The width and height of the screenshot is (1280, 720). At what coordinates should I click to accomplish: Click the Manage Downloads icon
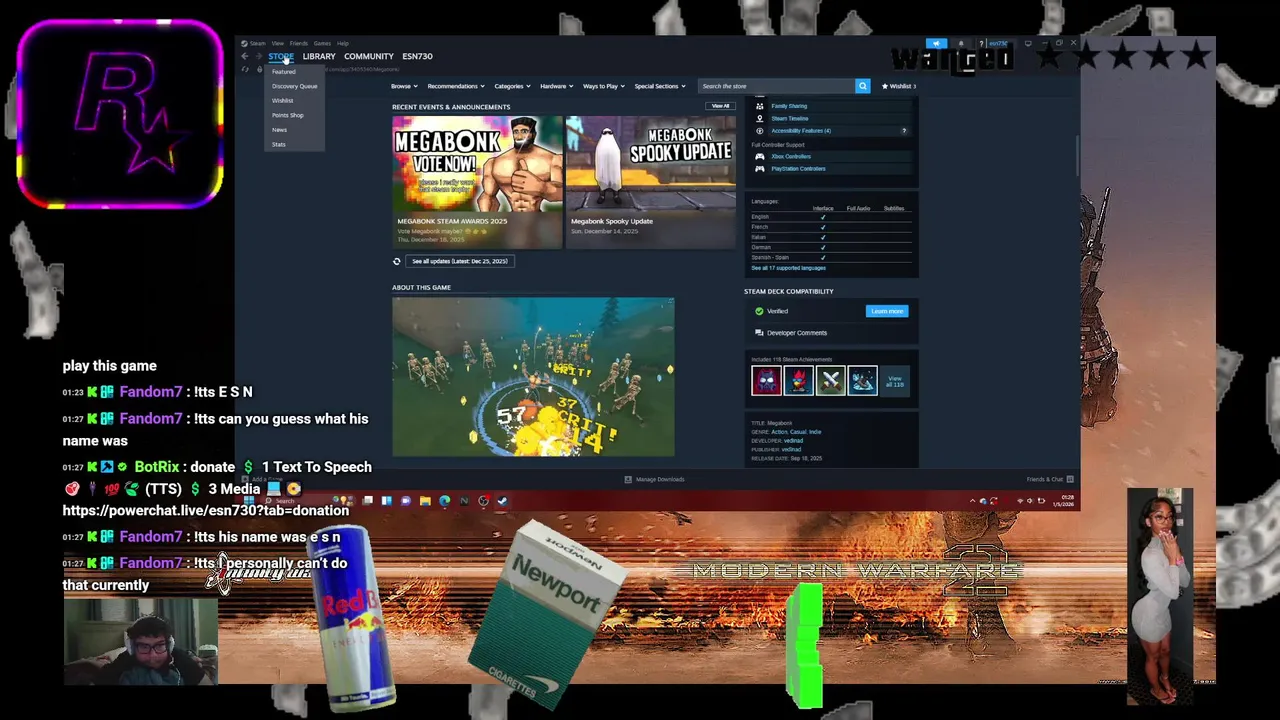628,479
